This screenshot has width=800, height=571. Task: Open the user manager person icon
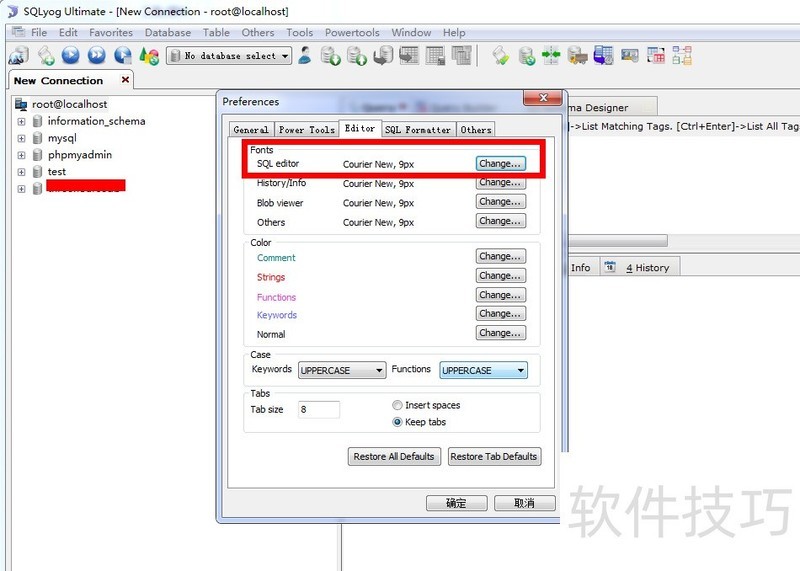(305, 55)
